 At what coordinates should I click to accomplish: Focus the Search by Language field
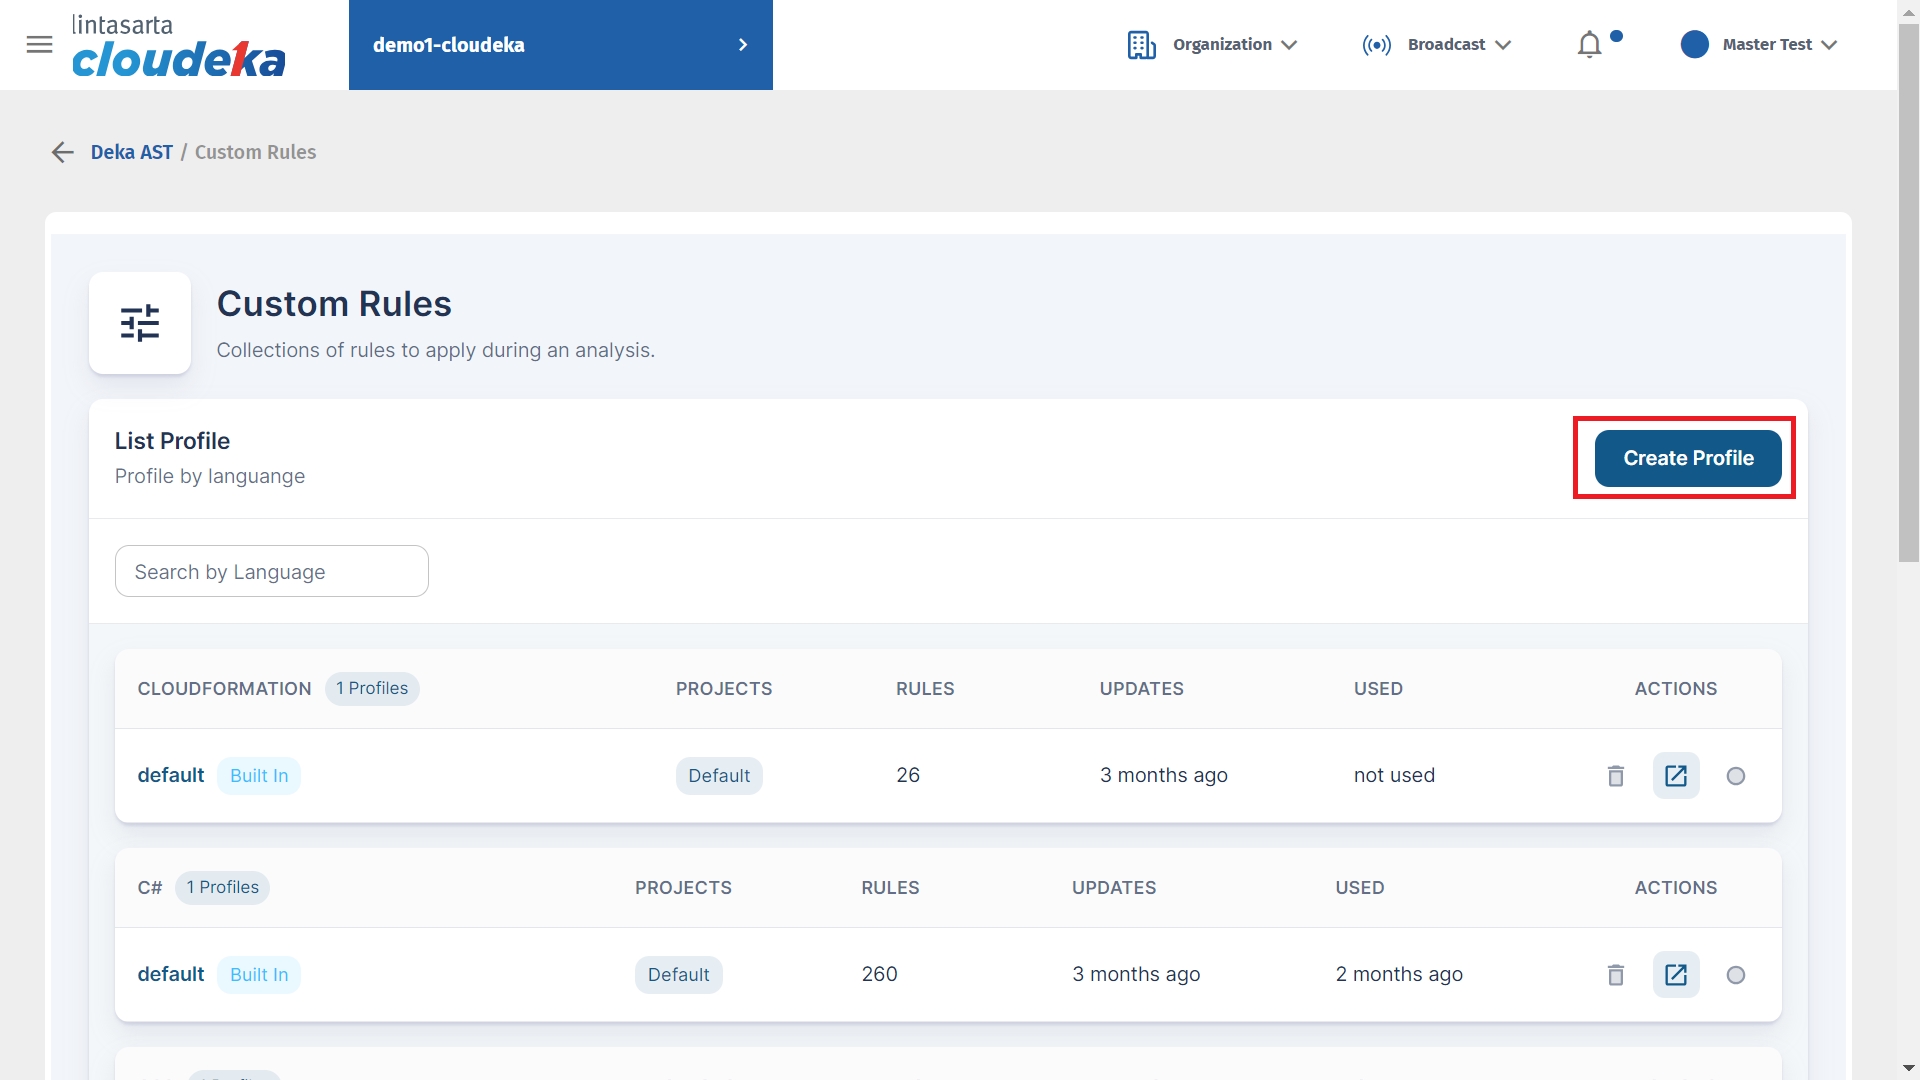point(271,571)
